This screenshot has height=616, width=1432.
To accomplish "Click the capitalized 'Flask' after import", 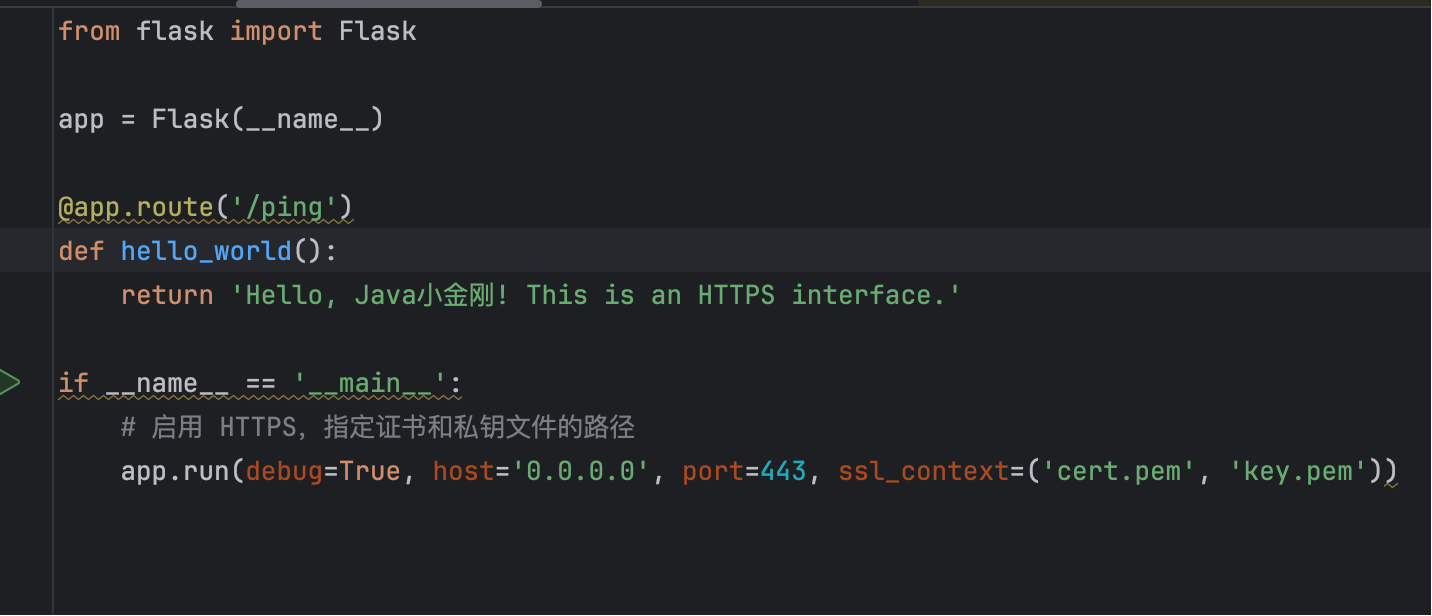I will point(378,31).
